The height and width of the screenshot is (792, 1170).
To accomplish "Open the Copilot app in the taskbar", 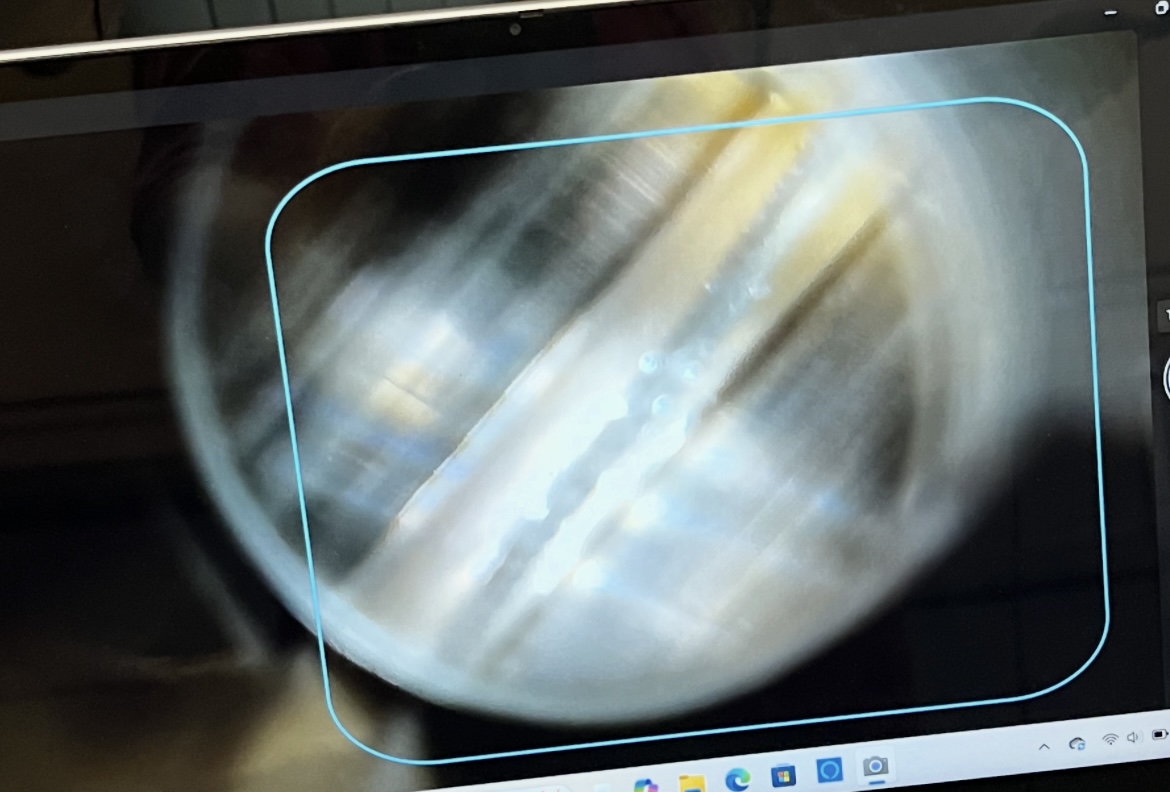I will 646,786.
